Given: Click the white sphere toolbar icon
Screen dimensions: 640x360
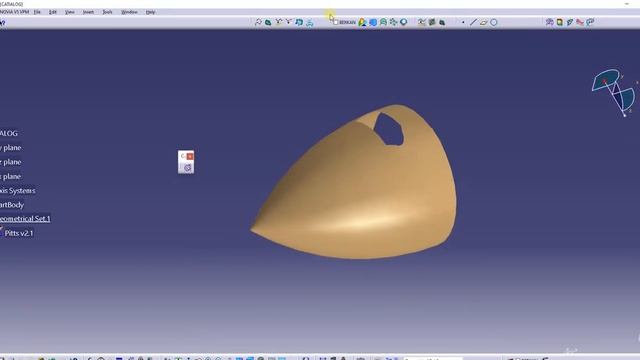Looking at the screenshot, I should (404, 22).
